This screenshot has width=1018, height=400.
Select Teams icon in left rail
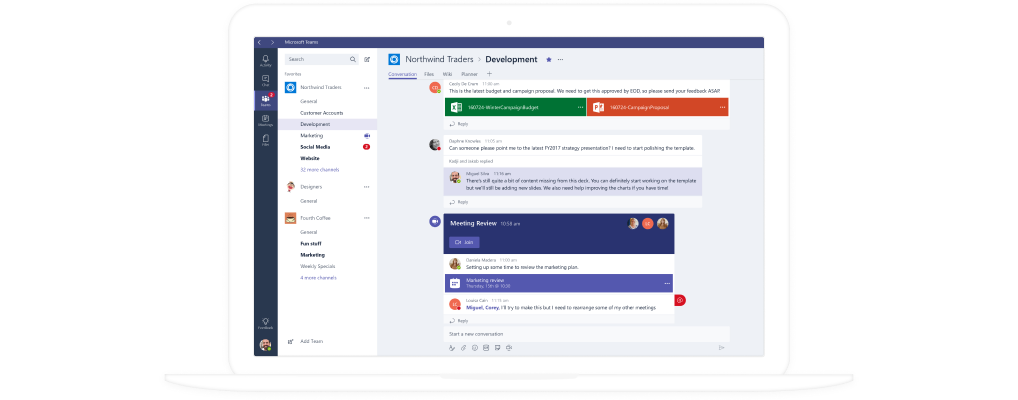[x=266, y=100]
